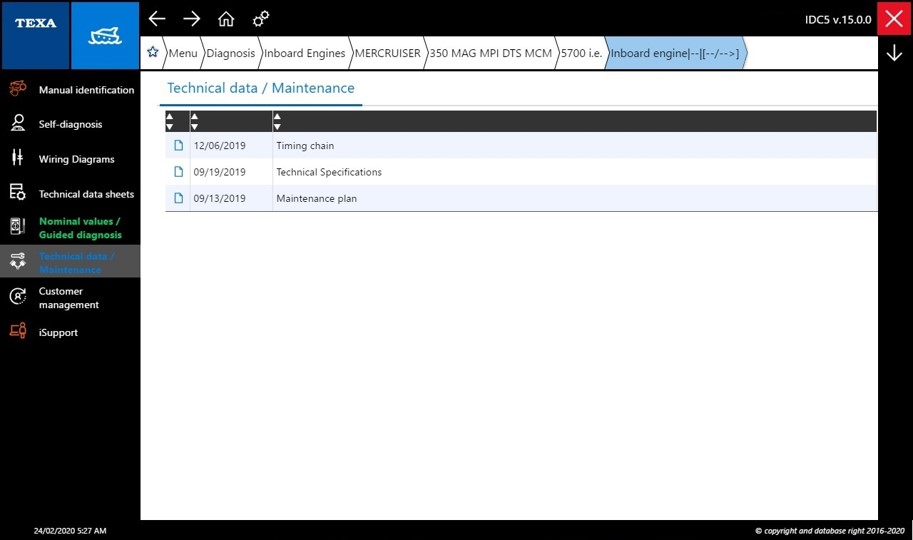Open the Technical Specifications document
913x540 pixels.
coord(329,172)
